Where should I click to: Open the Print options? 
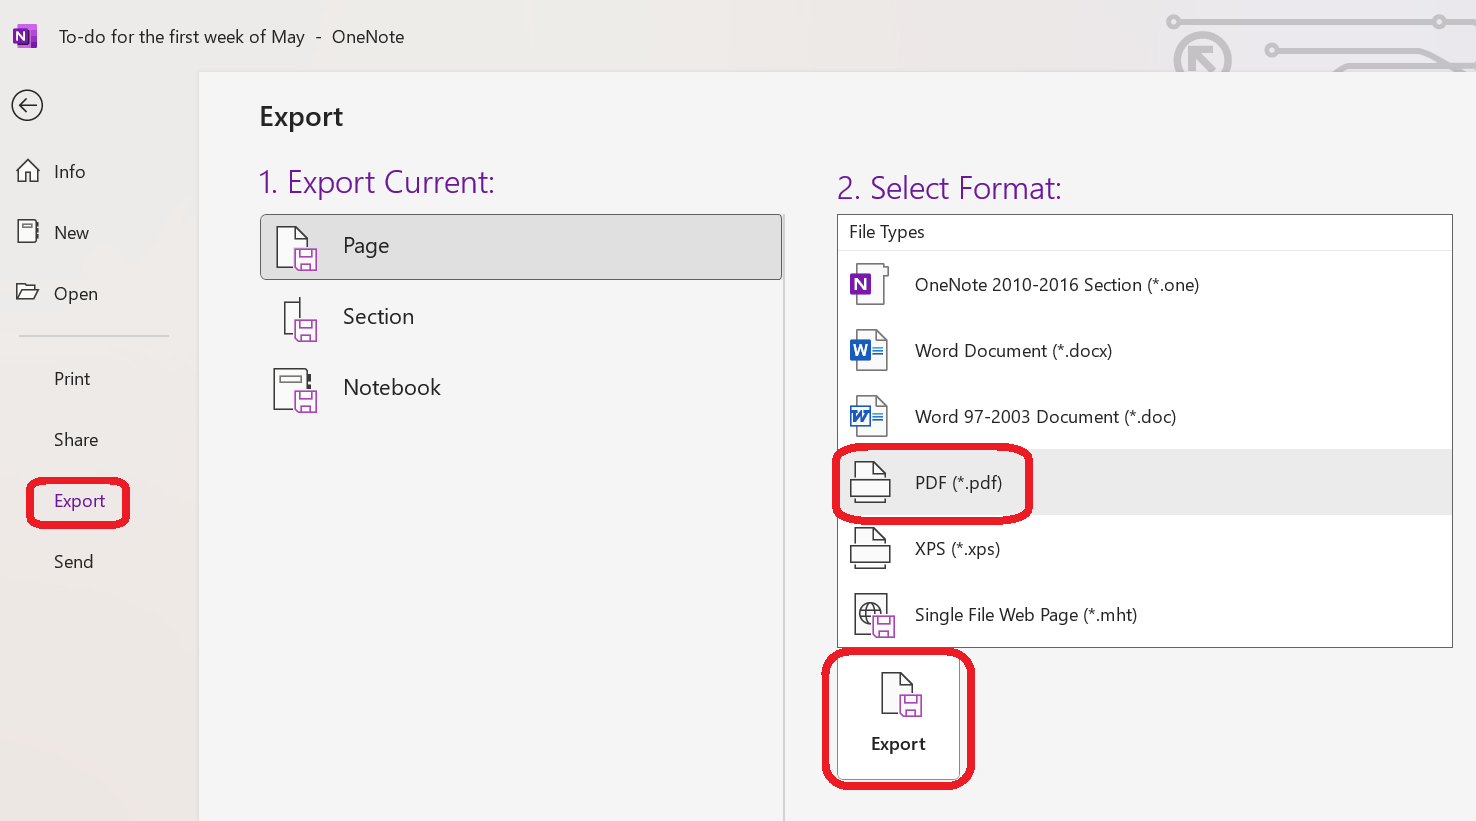coord(71,378)
